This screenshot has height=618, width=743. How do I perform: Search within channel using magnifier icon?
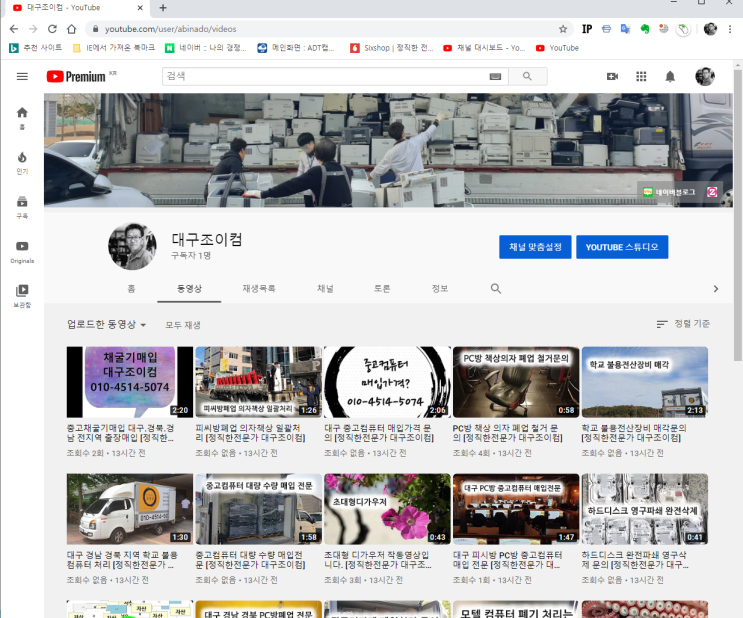click(x=496, y=289)
